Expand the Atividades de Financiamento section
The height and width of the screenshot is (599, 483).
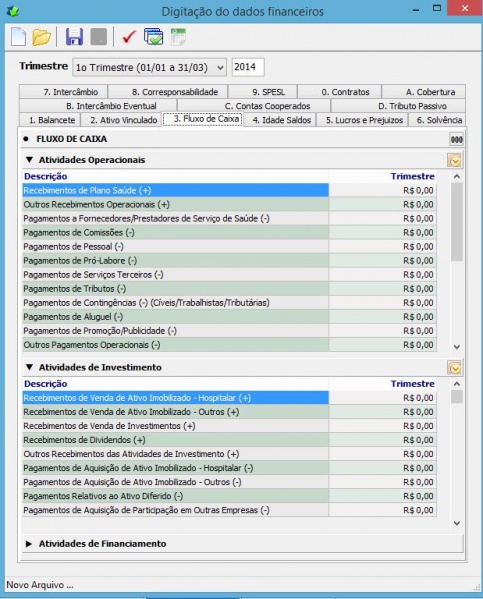point(29,544)
